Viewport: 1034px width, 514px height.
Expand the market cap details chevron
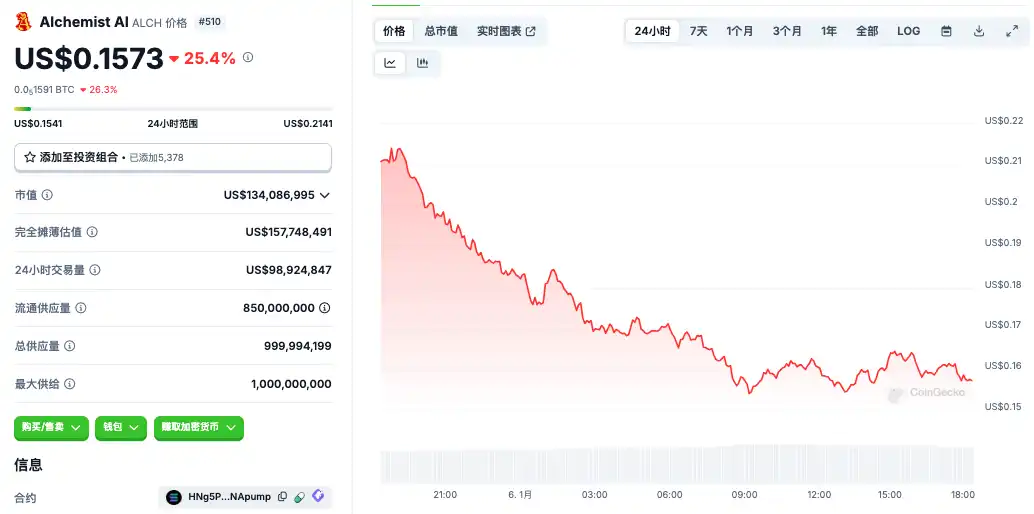pos(325,195)
